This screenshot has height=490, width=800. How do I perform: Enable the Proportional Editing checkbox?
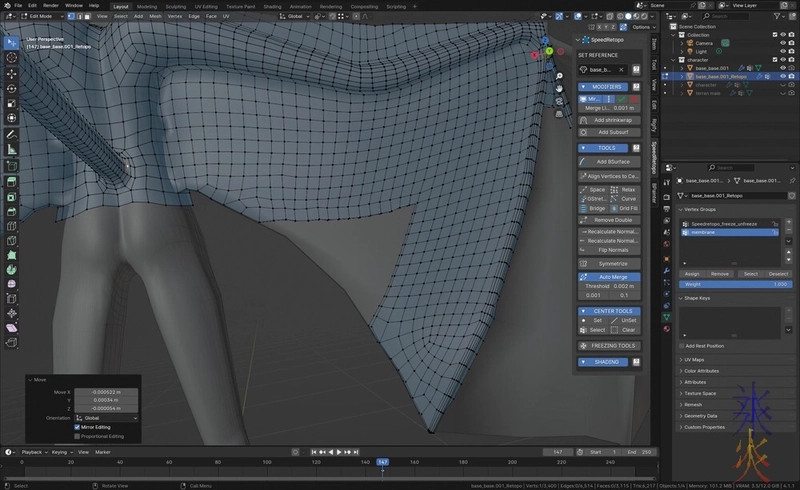click(78, 436)
